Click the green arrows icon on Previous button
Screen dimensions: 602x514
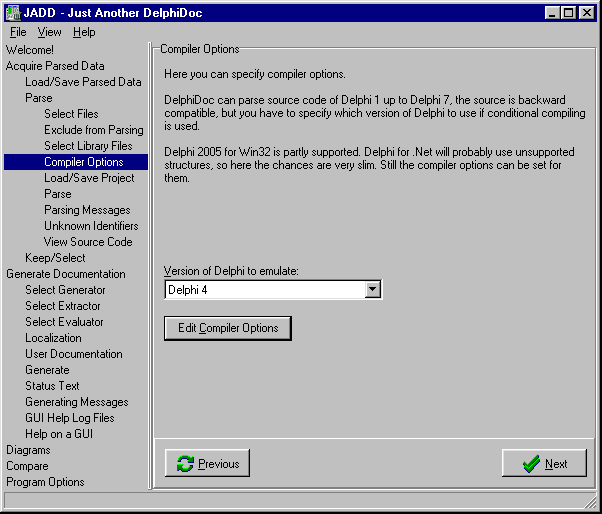click(184, 464)
